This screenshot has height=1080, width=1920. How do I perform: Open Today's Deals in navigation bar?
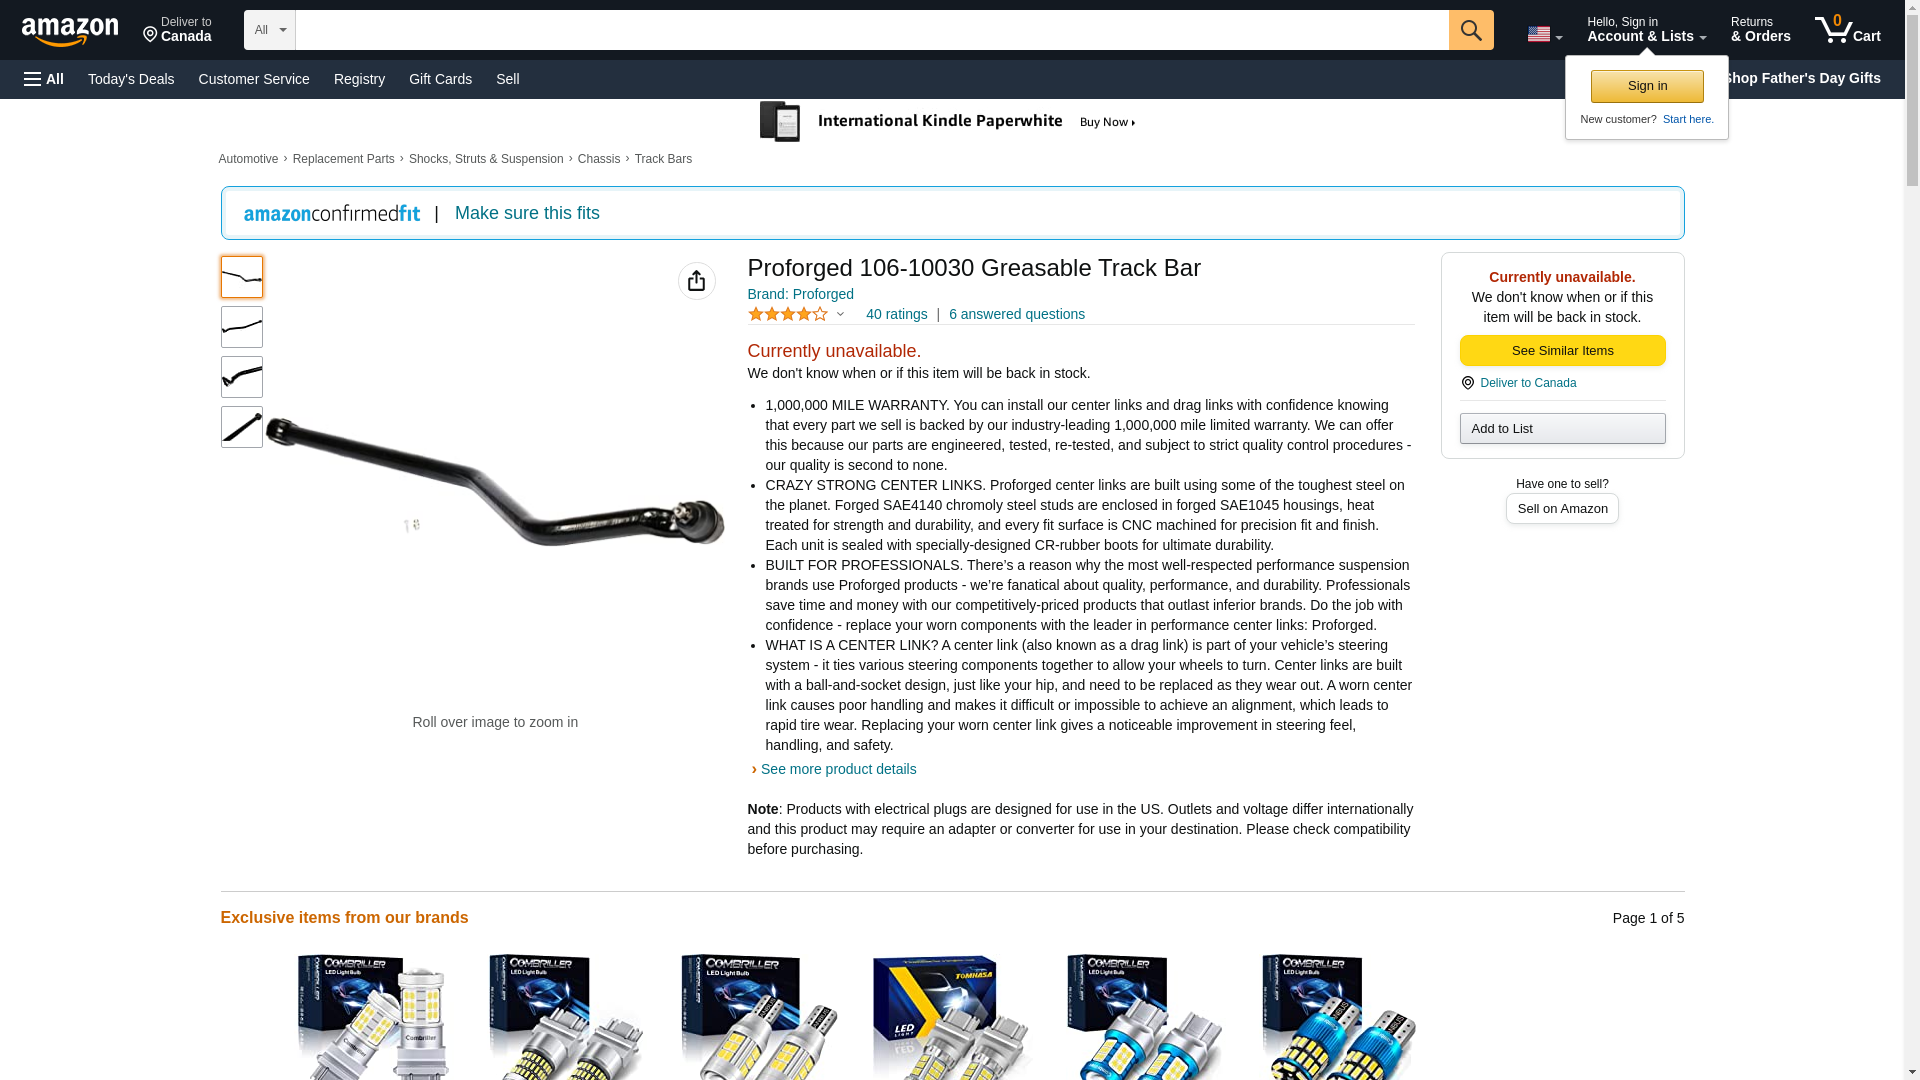coord(131,79)
